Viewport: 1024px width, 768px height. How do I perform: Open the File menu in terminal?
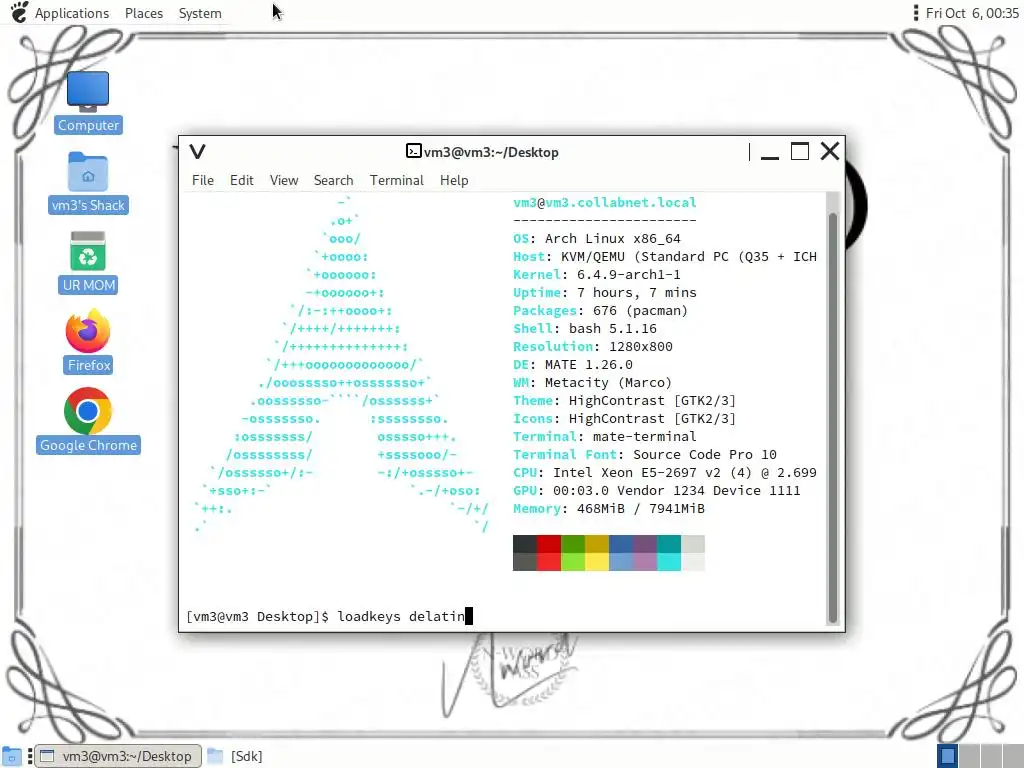202,180
